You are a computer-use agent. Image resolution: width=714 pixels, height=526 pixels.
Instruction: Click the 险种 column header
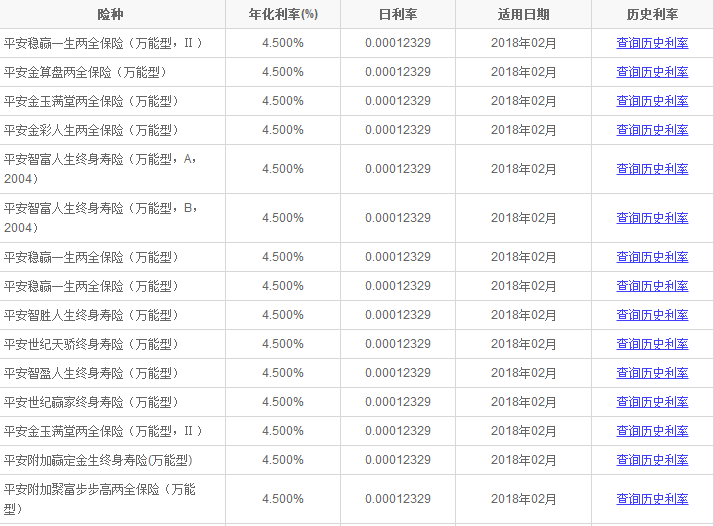tap(110, 15)
